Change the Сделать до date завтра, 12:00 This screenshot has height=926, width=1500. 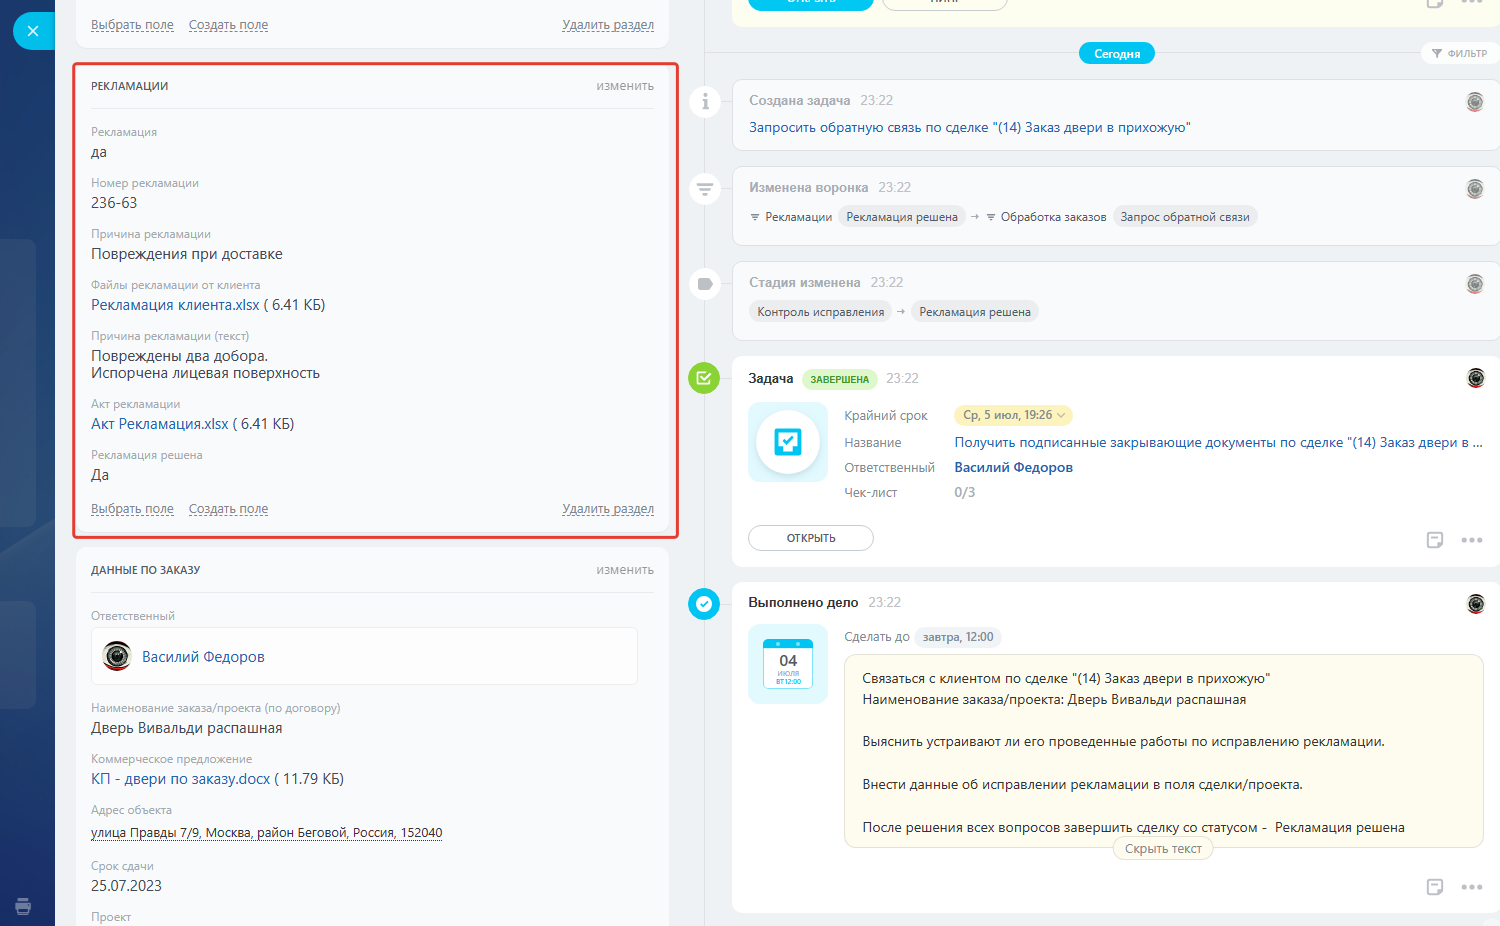pyautogui.click(x=958, y=637)
